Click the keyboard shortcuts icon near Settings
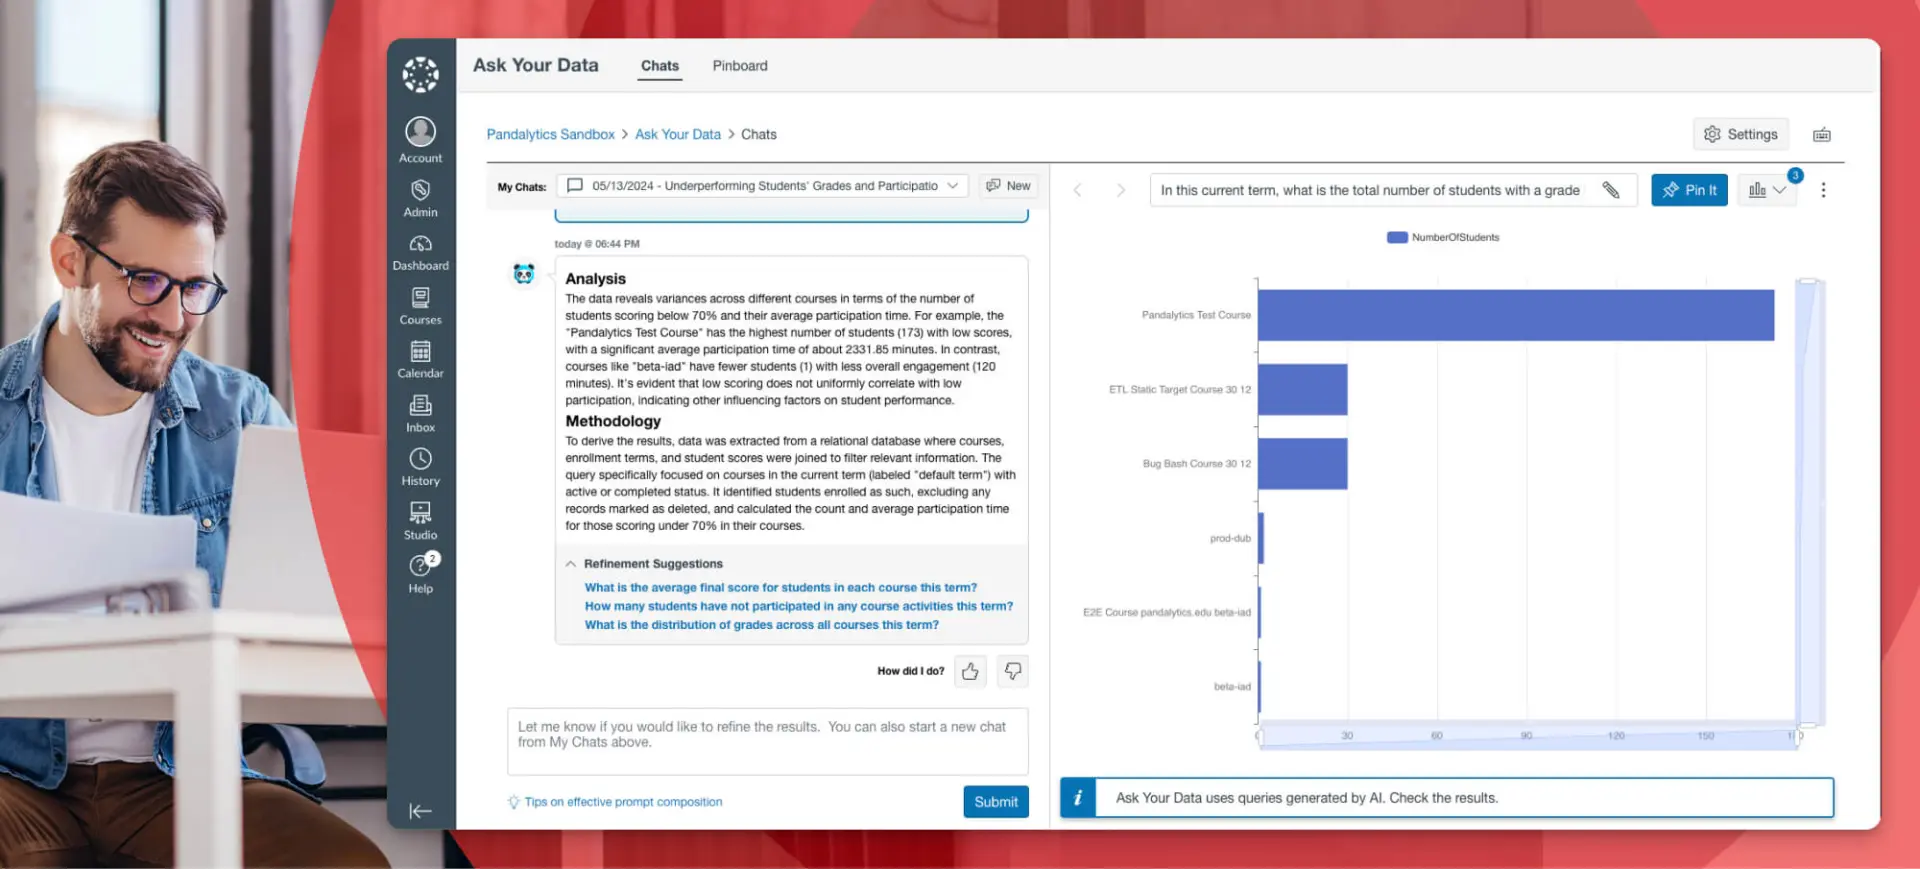The width and height of the screenshot is (1920, 869). pos(1822,135)
